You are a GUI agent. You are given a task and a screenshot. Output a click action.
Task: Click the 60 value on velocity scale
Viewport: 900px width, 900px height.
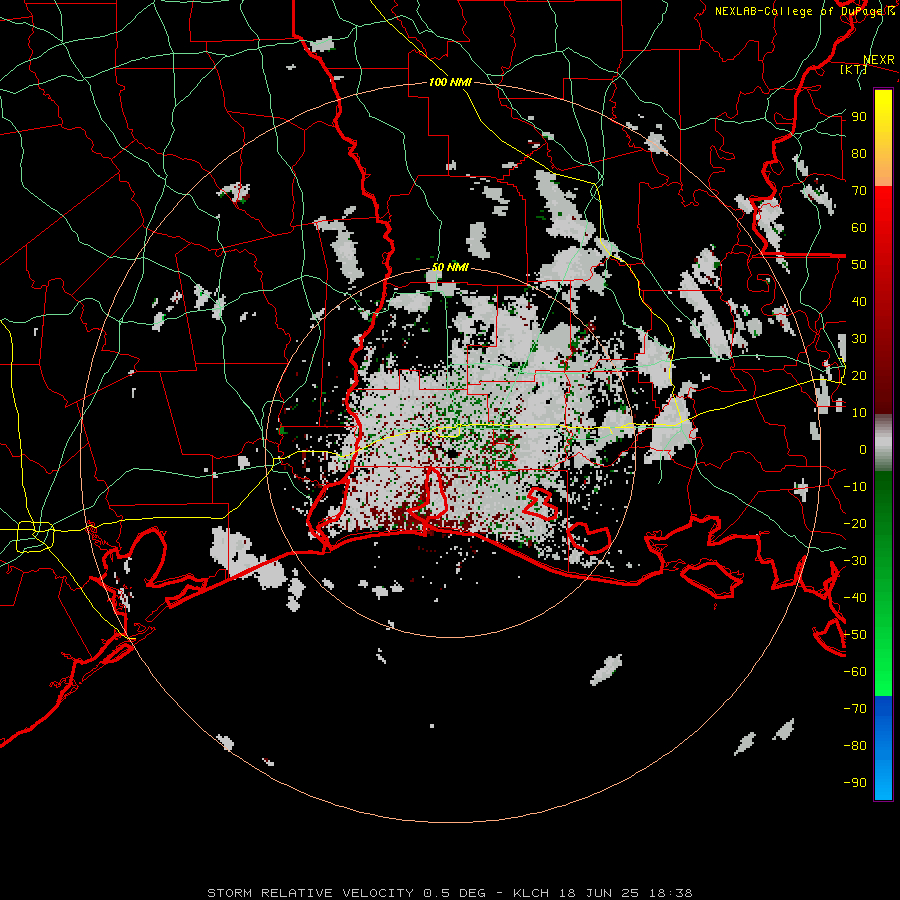[x=859, y=228]
